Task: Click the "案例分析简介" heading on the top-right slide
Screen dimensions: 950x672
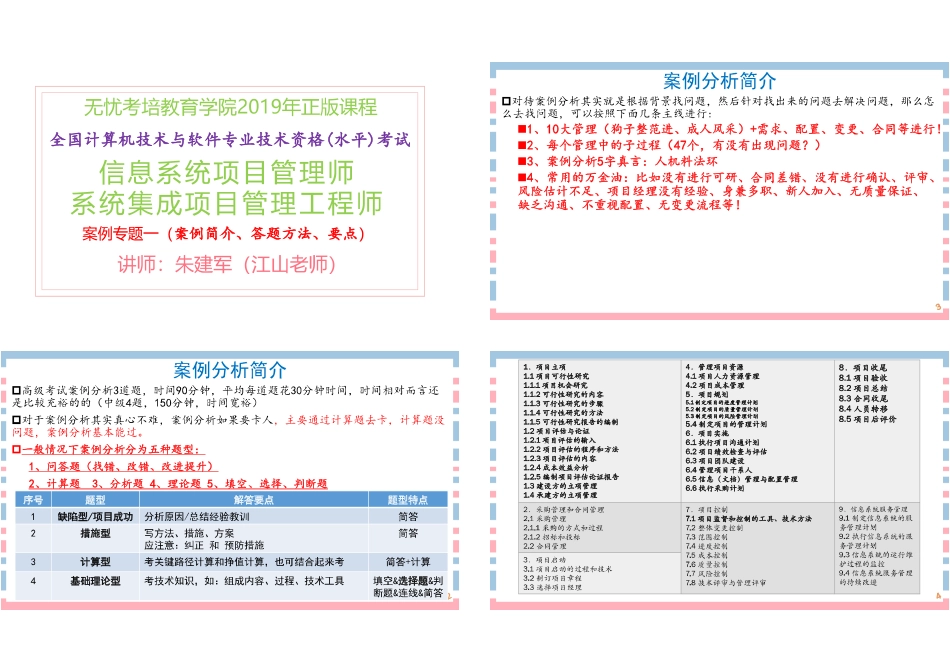Action: (721, 81)
